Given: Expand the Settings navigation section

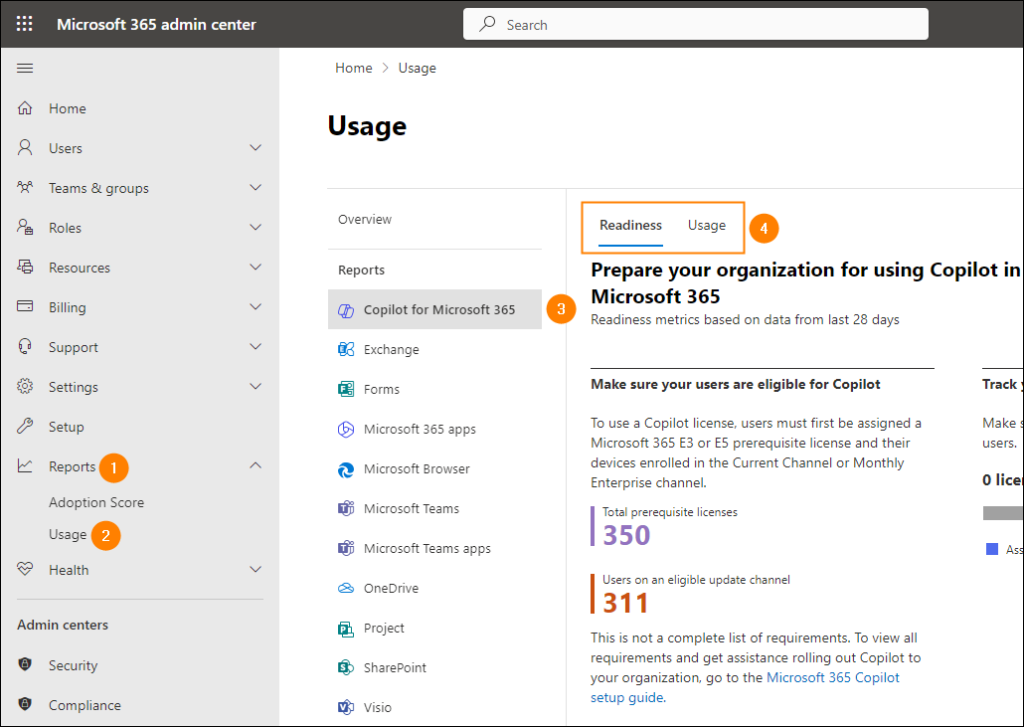Looking at the screenshot, I should (255, 387).
